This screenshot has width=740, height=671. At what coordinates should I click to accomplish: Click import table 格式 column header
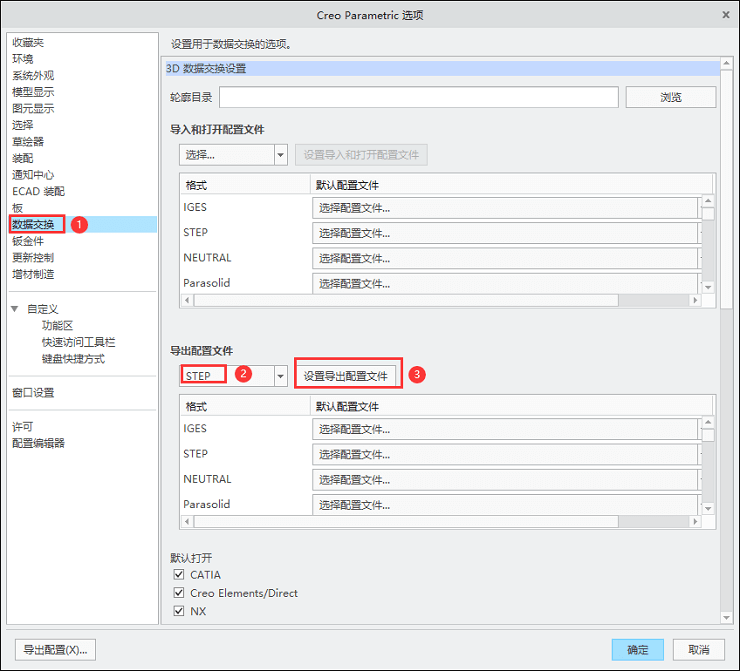245,185
